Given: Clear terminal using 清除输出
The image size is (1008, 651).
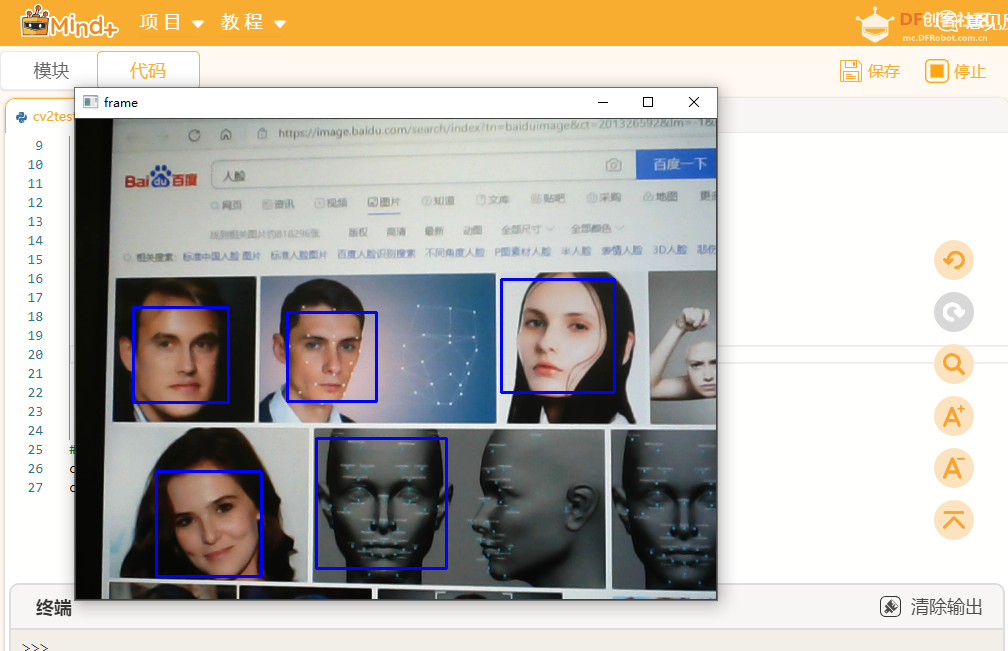Looking at the screenshot, I should [931, 607].
